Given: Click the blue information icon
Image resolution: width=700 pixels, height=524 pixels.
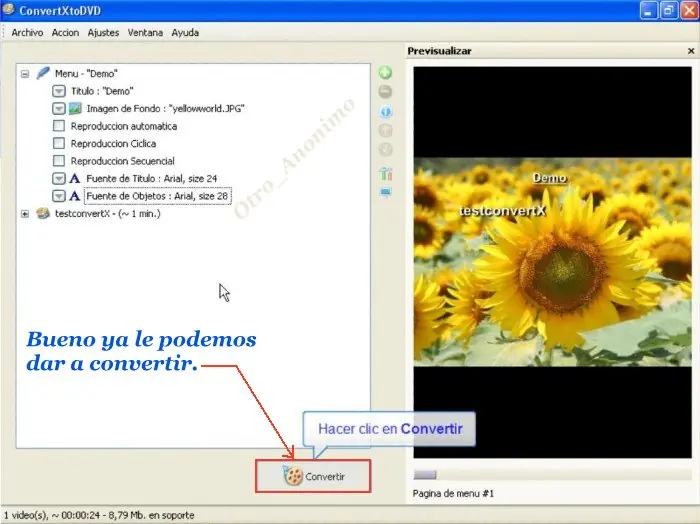Looking at the screenshot, I should click(386, 111).
